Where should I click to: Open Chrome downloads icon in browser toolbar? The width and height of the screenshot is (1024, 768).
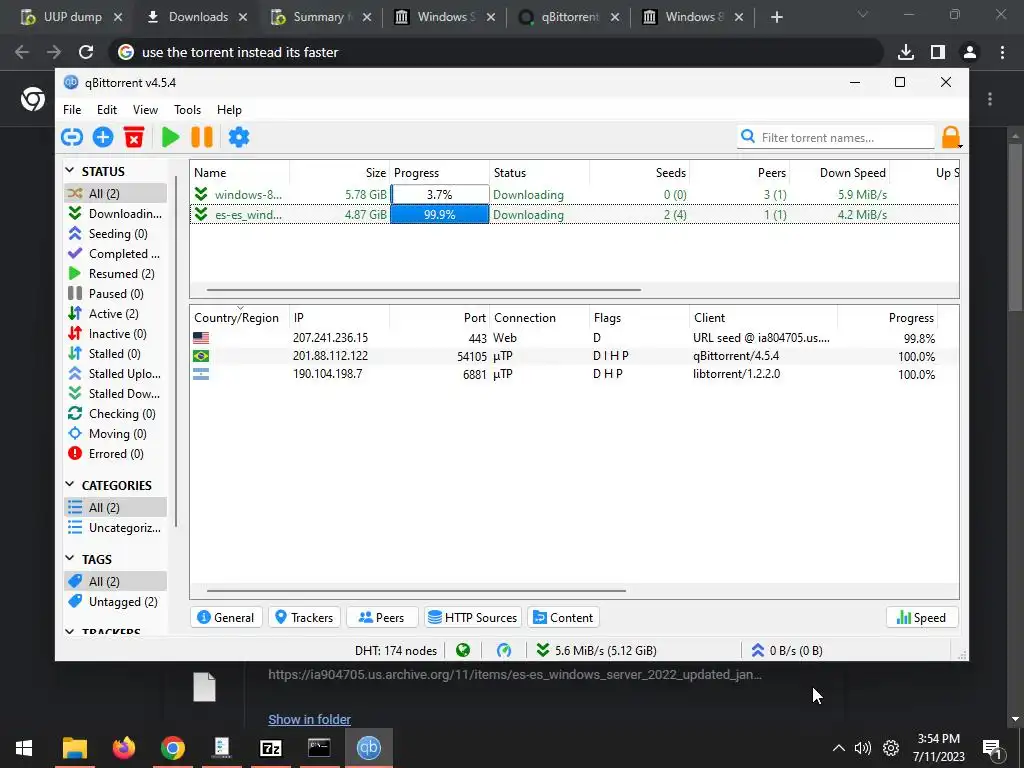tap(905, 52)
